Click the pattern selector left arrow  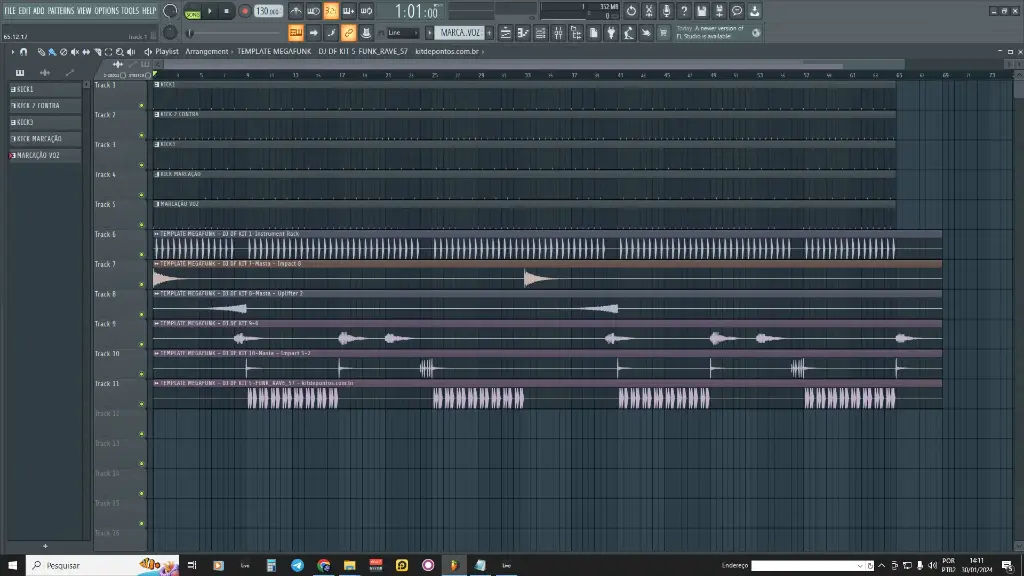click(429, 33)
